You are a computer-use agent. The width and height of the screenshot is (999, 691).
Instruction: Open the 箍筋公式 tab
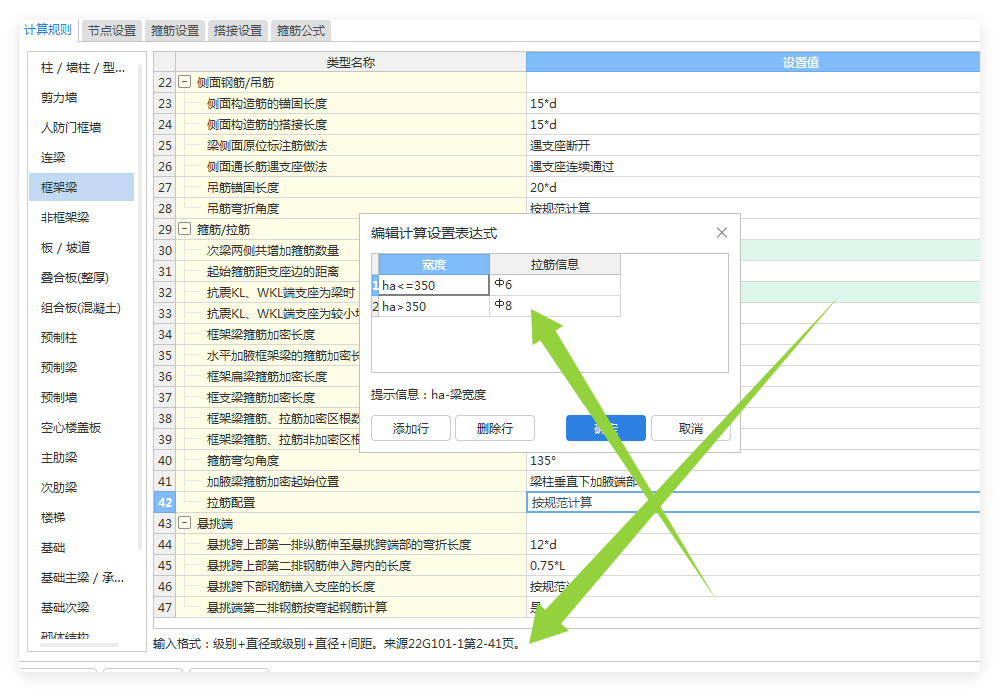pyautogui.click(x=300, y=30)
